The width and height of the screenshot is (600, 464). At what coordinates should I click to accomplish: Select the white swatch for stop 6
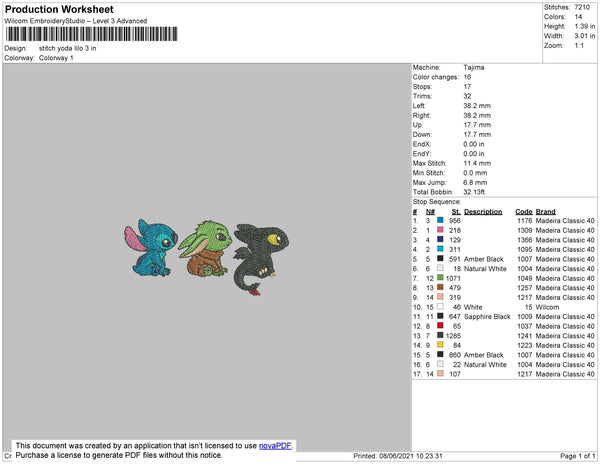(440, 268)
